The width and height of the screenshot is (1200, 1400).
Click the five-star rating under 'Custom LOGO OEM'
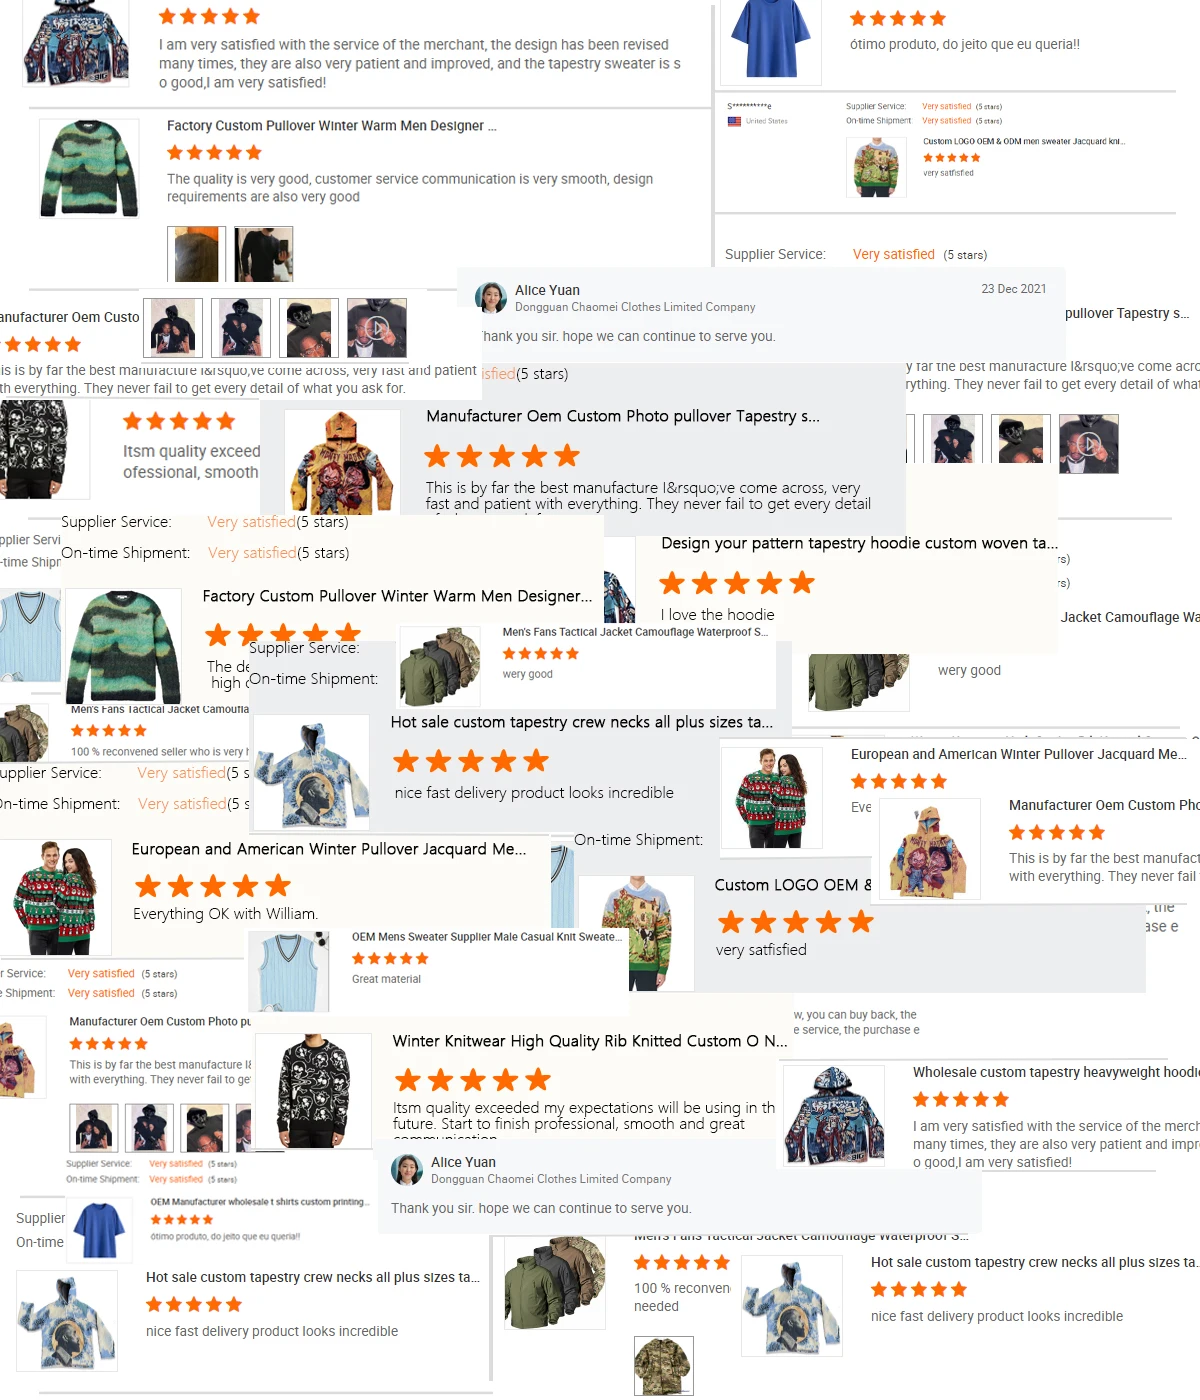795,922
